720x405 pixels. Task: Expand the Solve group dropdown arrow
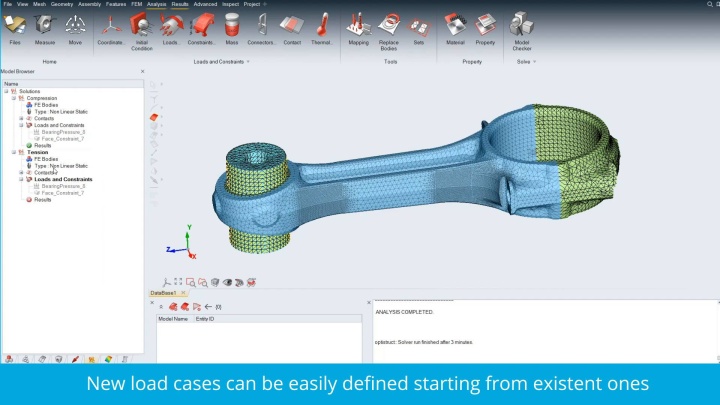tap(534, 62)
